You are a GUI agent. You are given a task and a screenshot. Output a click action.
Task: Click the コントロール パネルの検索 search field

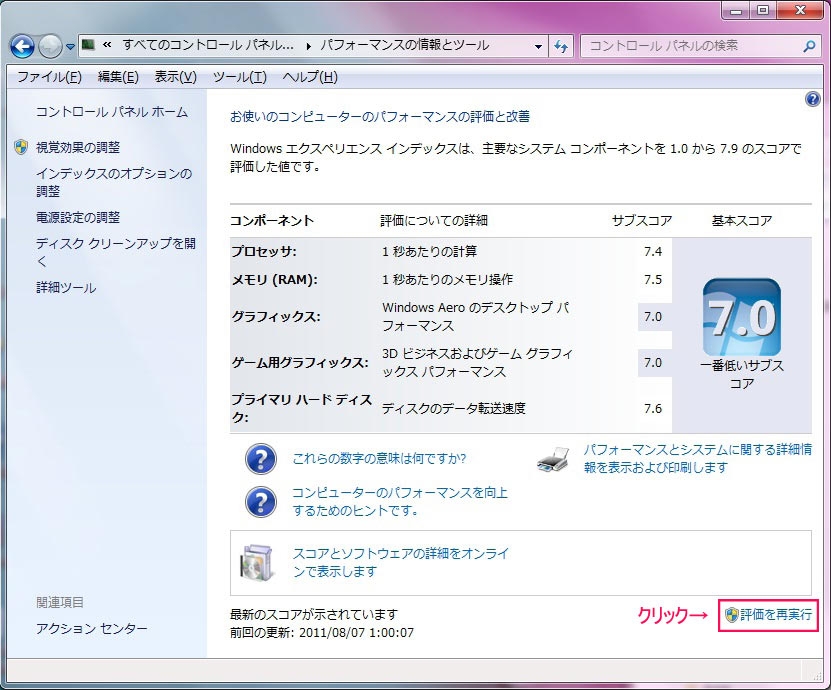690,46
